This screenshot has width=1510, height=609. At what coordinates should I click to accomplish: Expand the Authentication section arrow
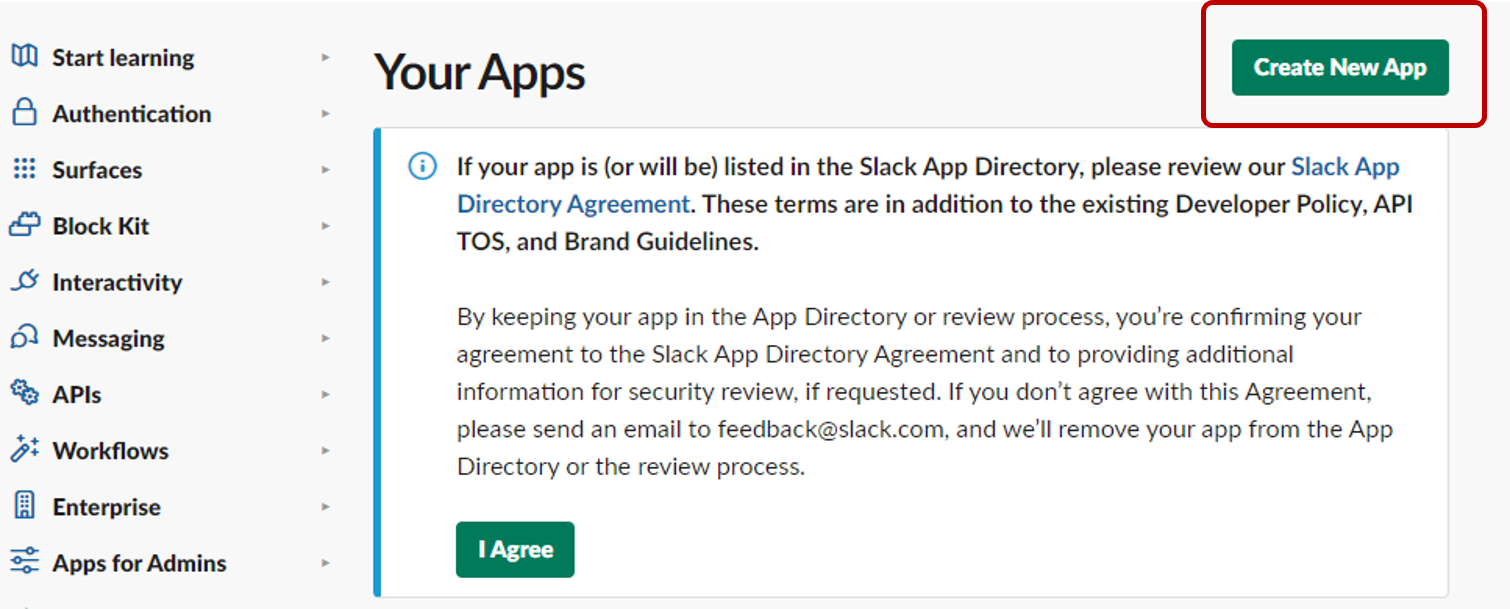[325, 114]
